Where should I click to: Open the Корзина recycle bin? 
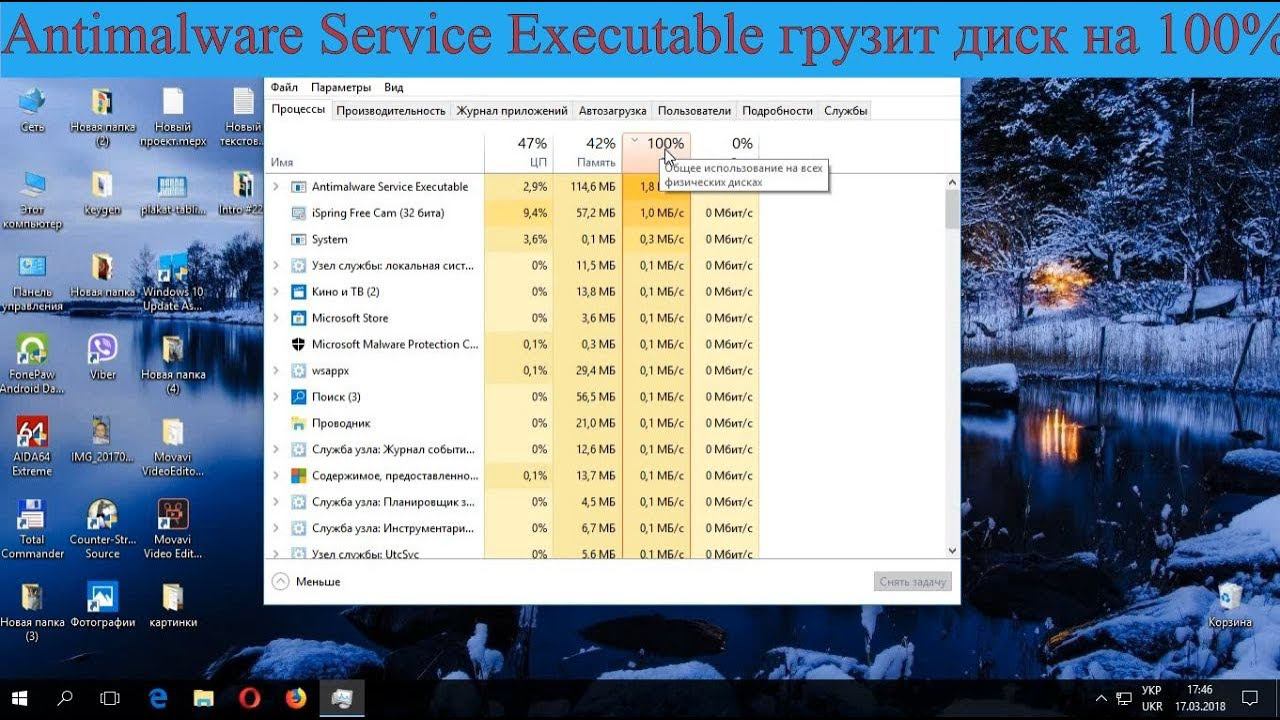point(1229,604)
